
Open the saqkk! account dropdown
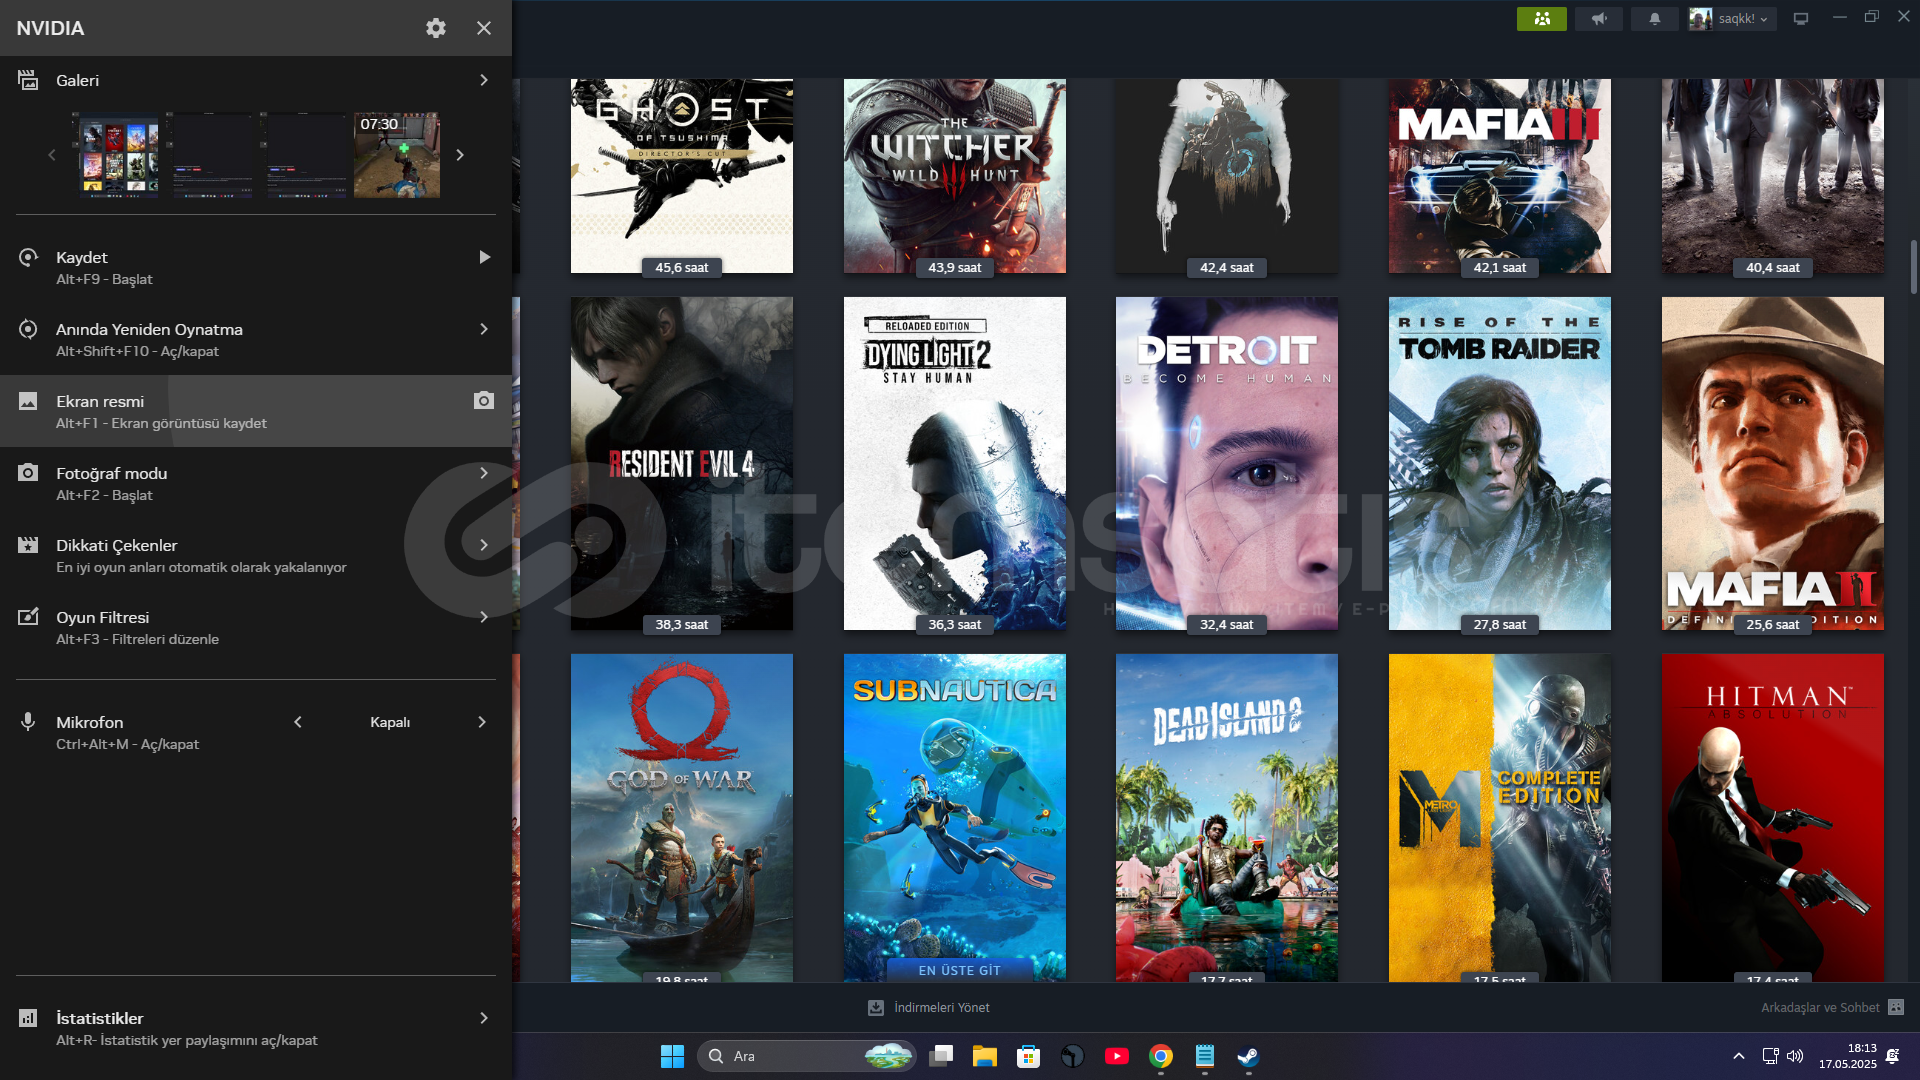click(1732, 19)
